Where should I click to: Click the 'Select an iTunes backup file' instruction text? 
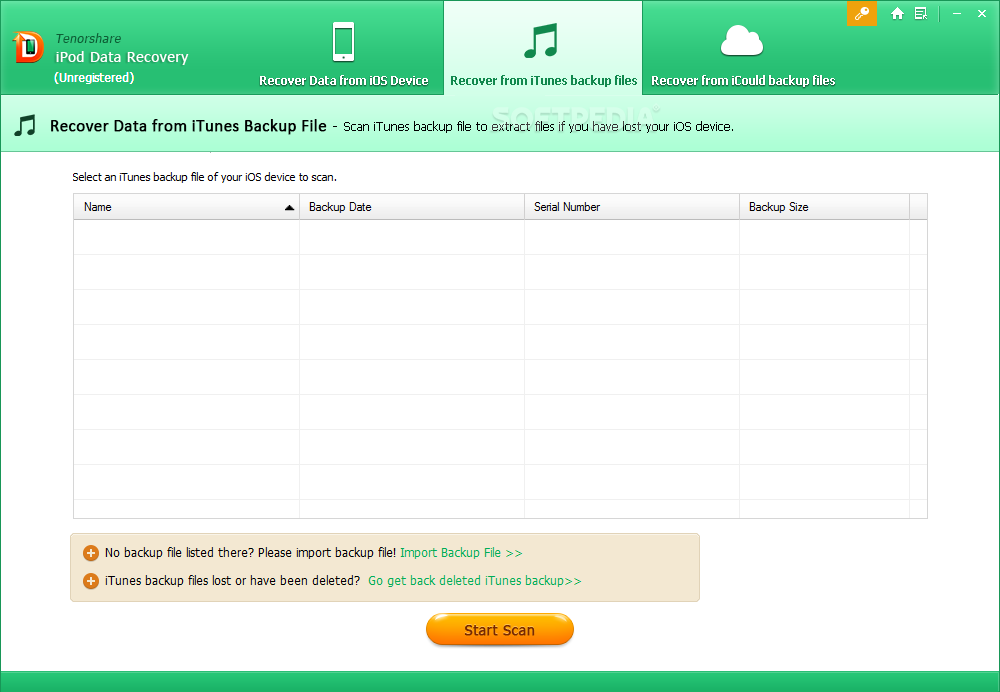[204, 177]
